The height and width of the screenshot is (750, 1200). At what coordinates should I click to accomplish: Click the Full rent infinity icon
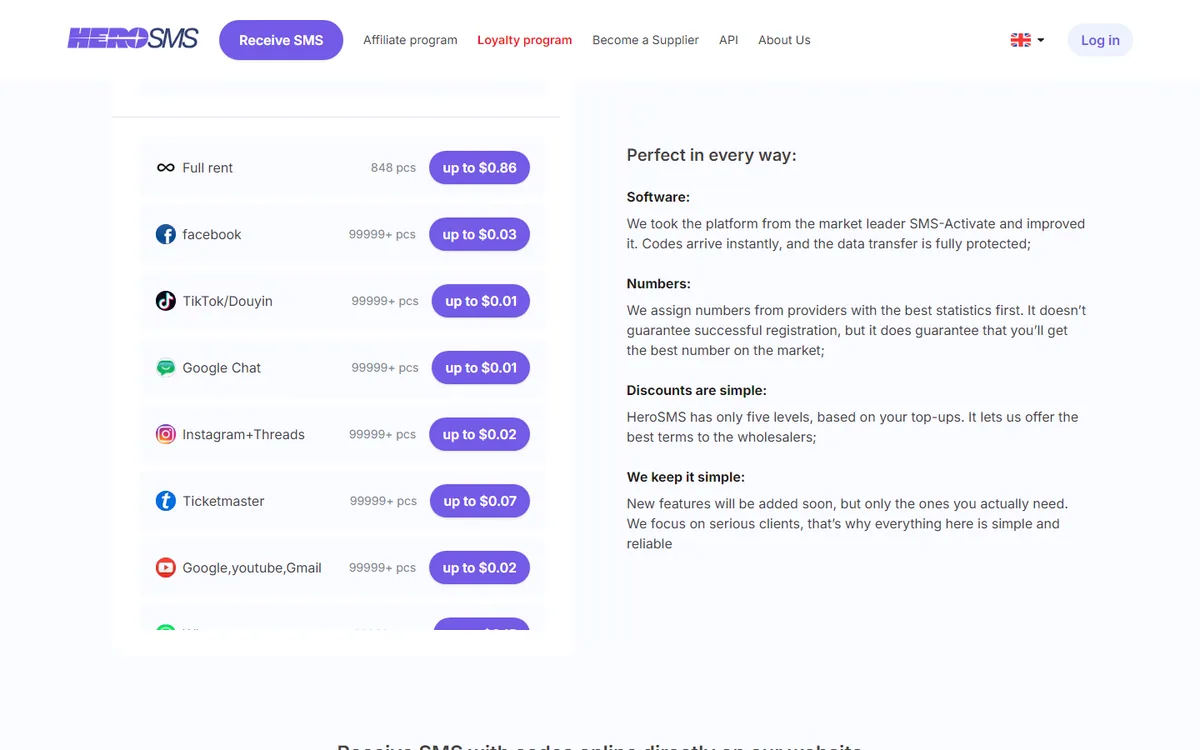(166, 168)
